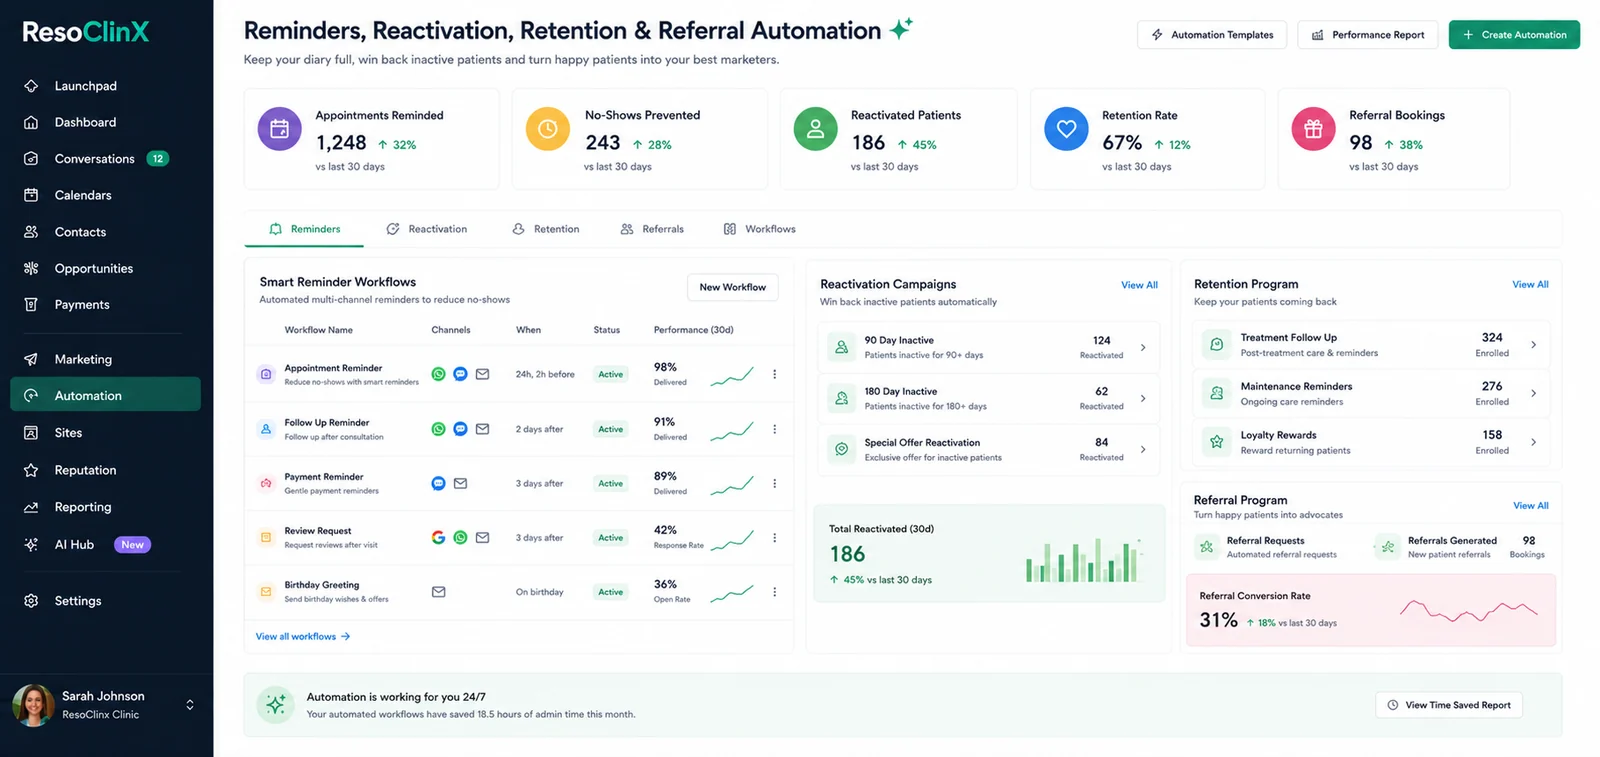Switch to the Reactivation tab
Image resolution: width=1600 pixels, height=757 pixels.
427,229
